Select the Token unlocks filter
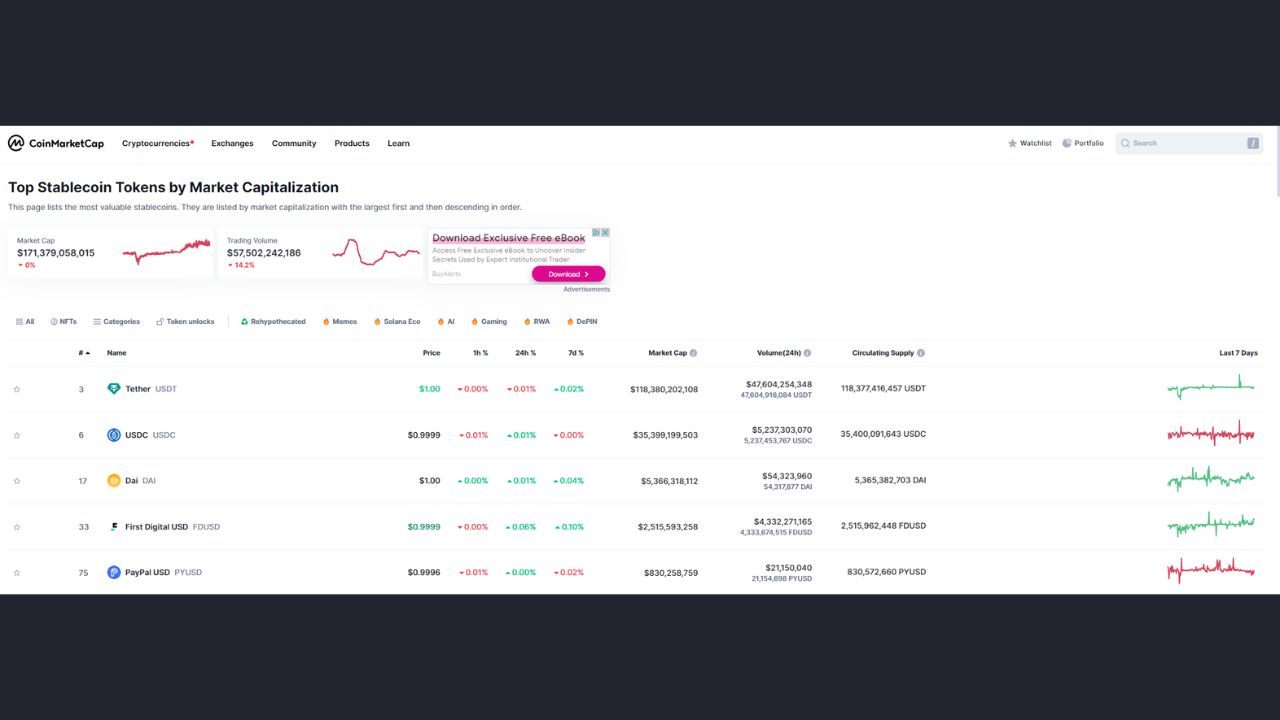 [x=185, y=322]
